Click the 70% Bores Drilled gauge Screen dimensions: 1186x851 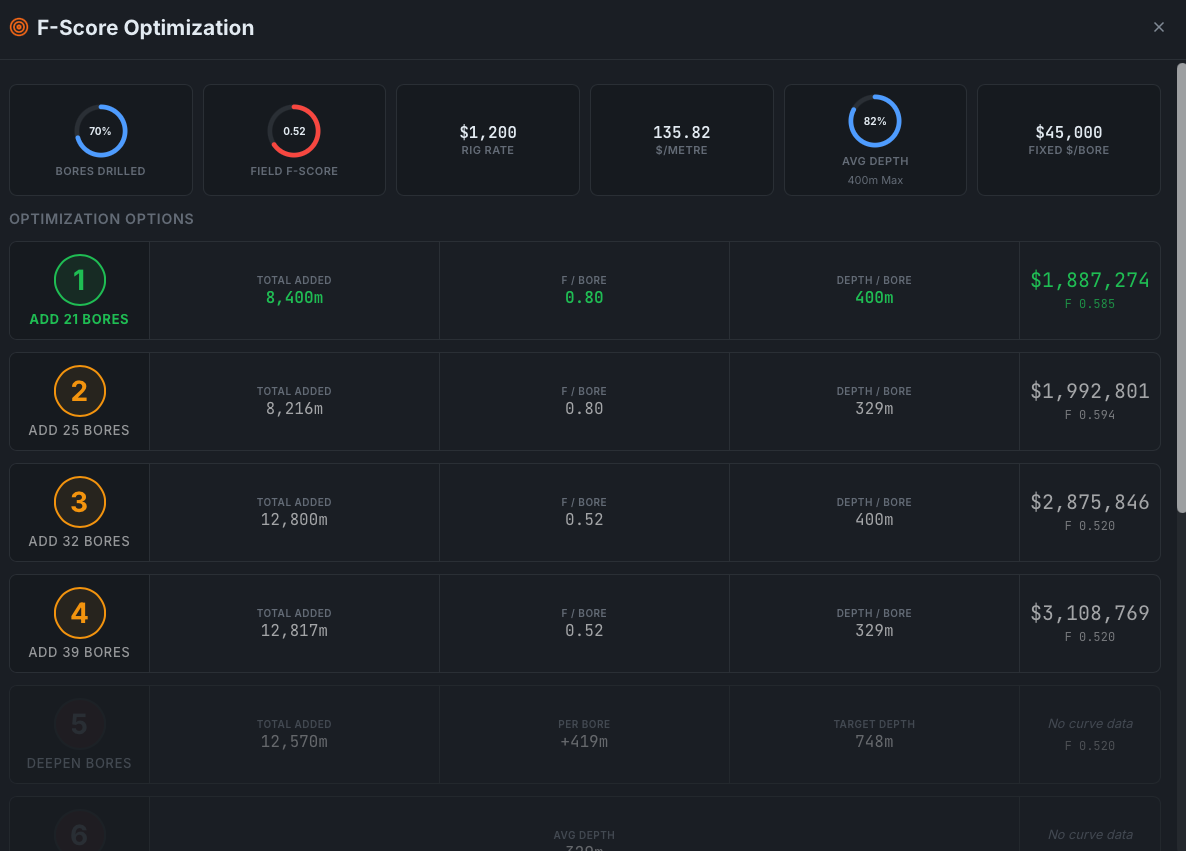click(x=100, y=130)
